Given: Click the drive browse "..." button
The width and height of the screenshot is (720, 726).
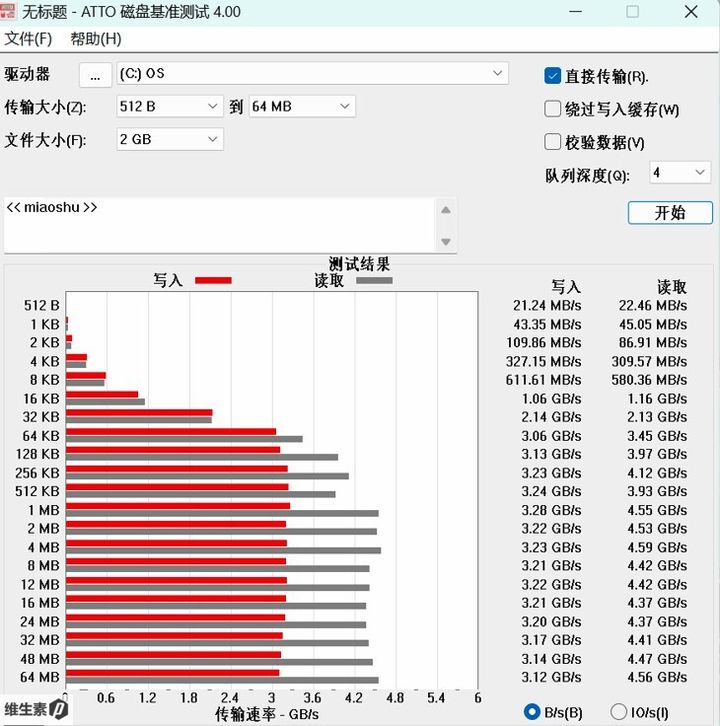Looking at the screenshot, I should (95, 75).
